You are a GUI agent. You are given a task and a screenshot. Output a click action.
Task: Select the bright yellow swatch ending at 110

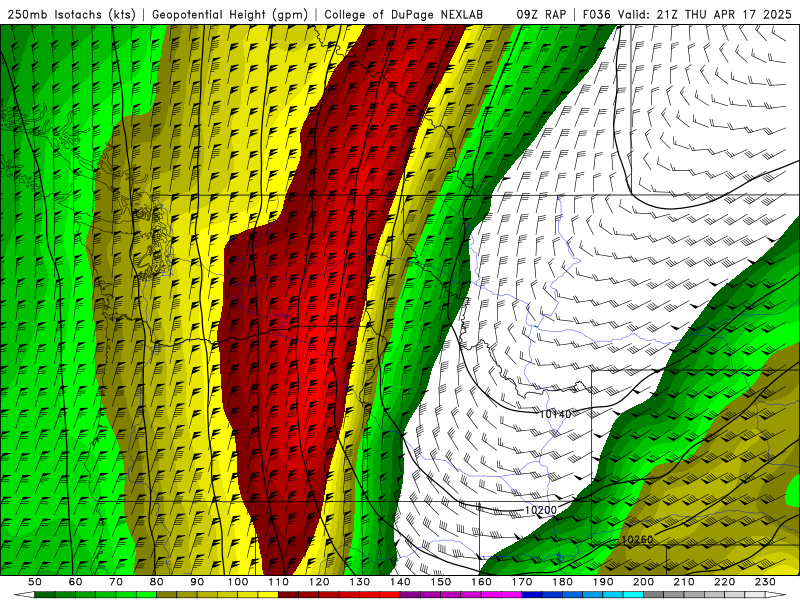(x=268, y=595)
